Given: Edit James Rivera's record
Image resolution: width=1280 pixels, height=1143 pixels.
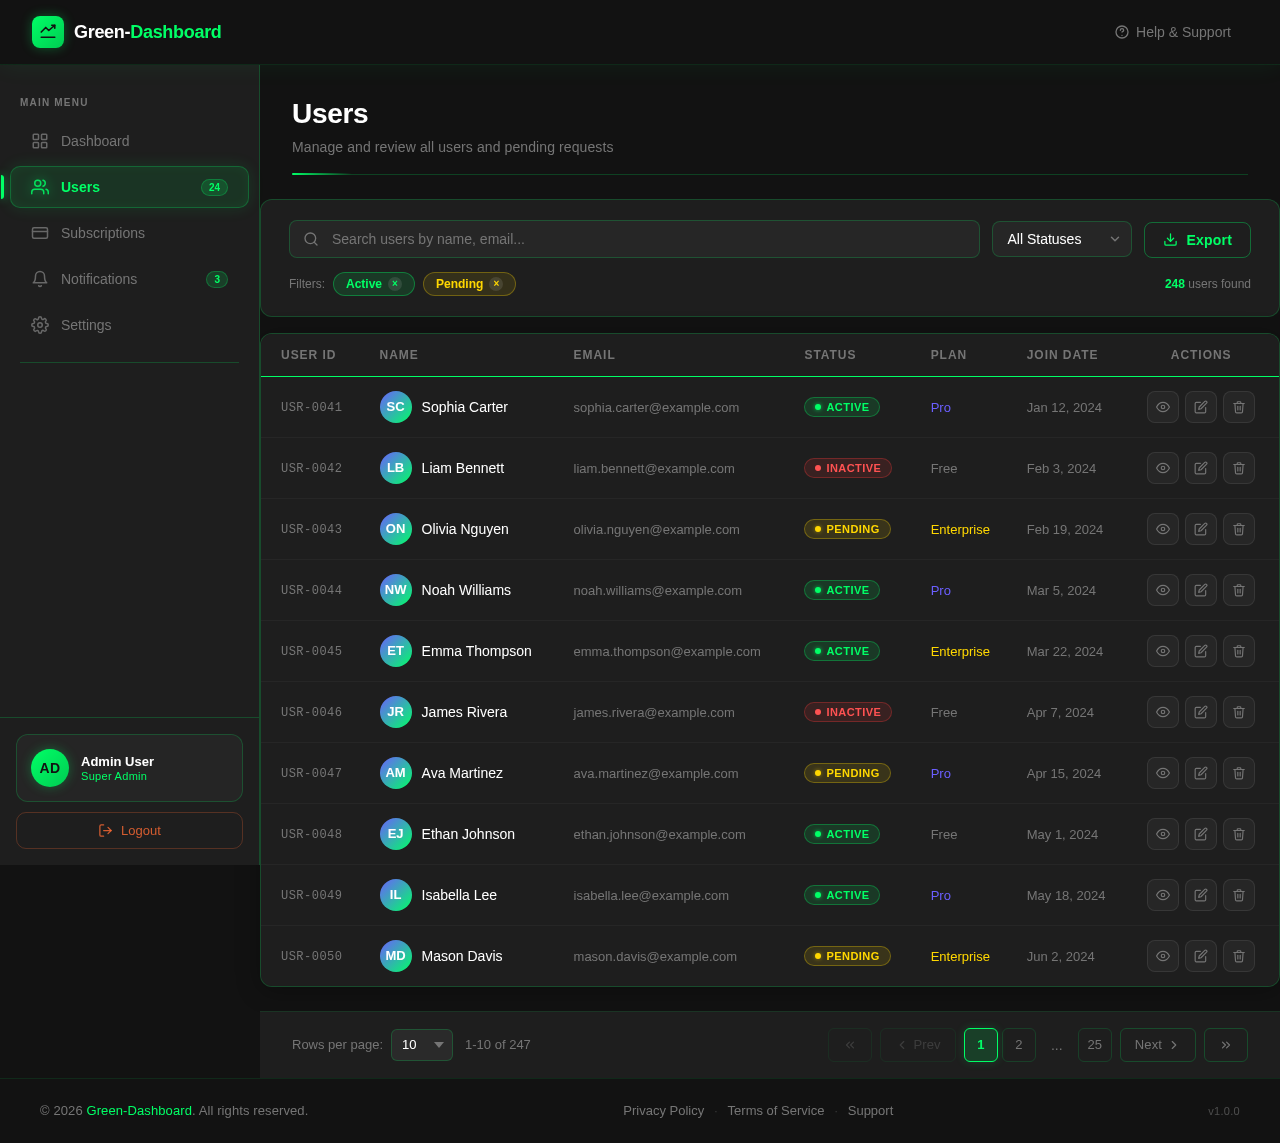Looking at the screenshot, I should point(1201,712).
